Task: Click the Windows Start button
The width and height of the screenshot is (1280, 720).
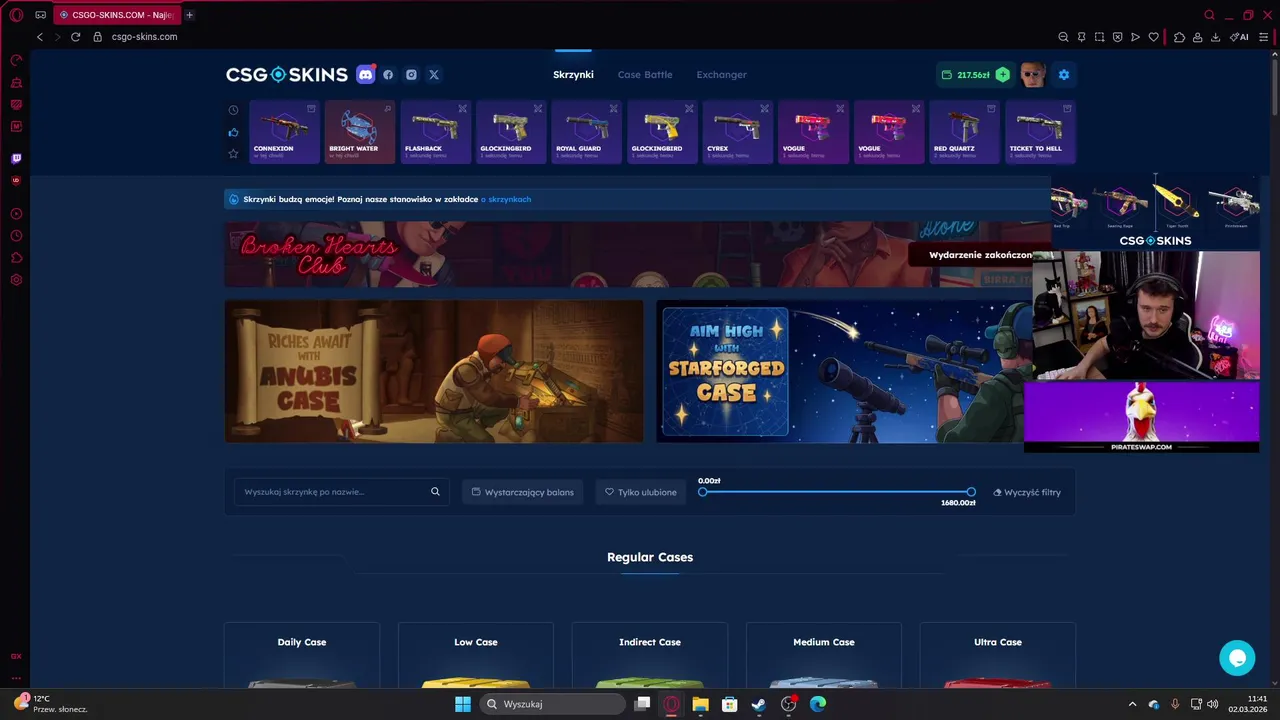Action: [x=463, y=704]
